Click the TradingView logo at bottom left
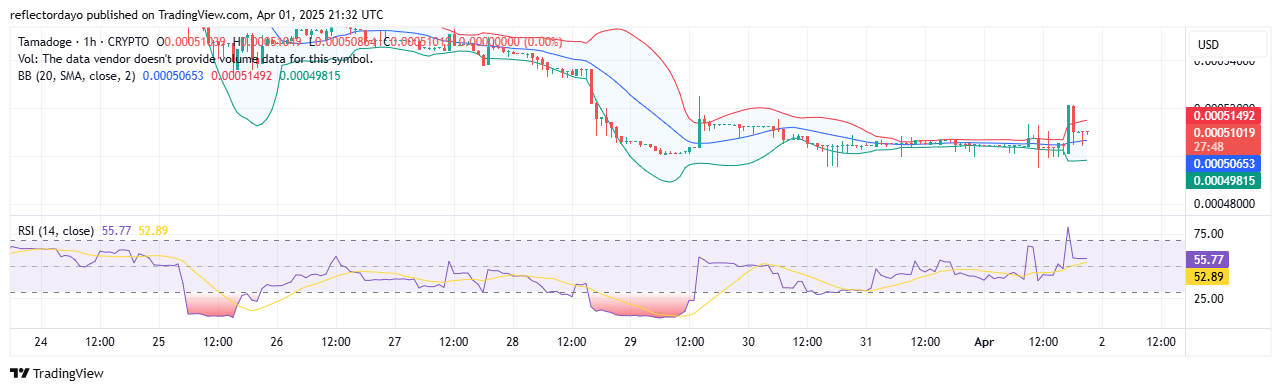 57,374
